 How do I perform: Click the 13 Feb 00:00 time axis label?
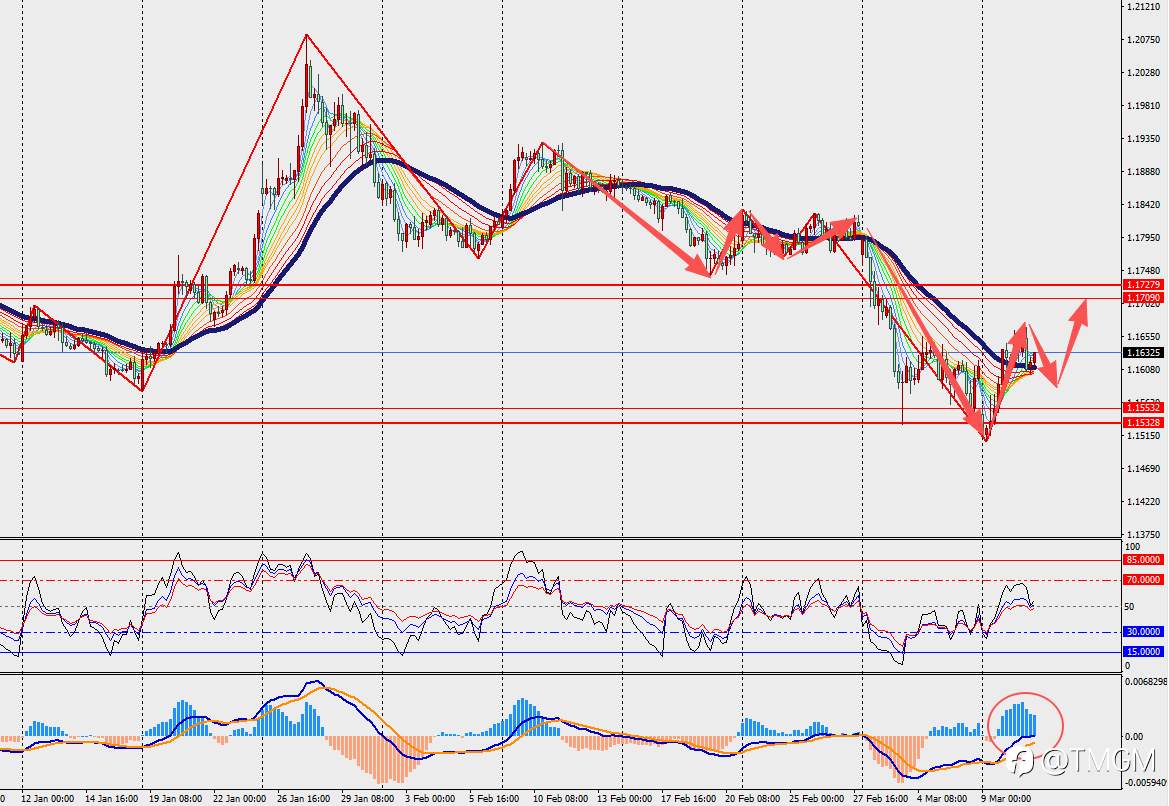[624, 799]
